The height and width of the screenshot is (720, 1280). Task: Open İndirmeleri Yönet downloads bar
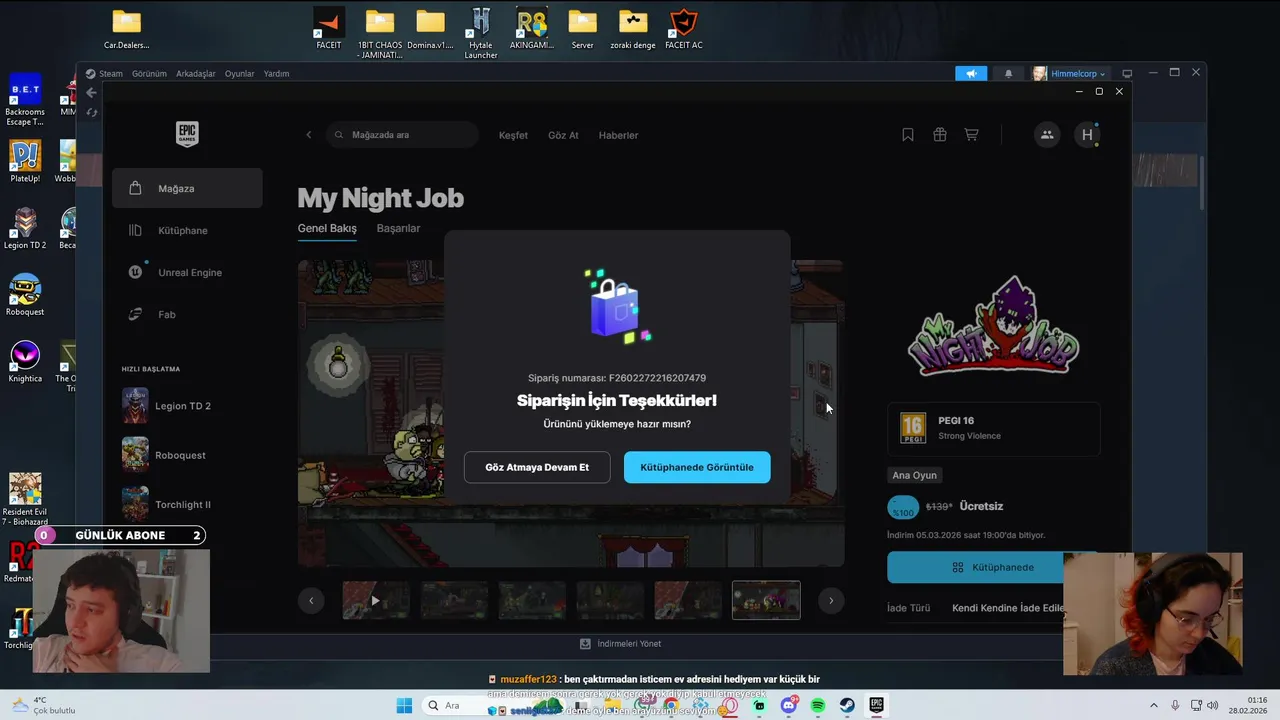(621, 644)
